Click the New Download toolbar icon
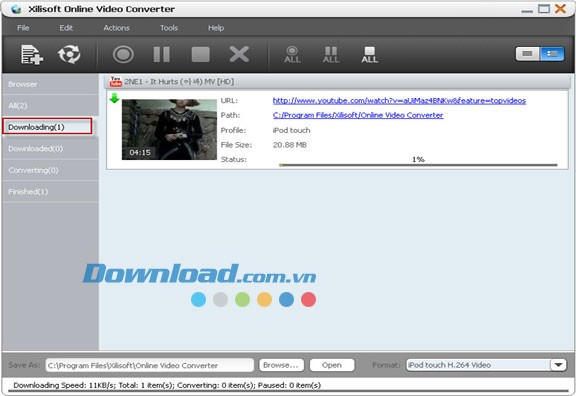The width and height of the screenshot is (576, 396). [x=32, y=55]
